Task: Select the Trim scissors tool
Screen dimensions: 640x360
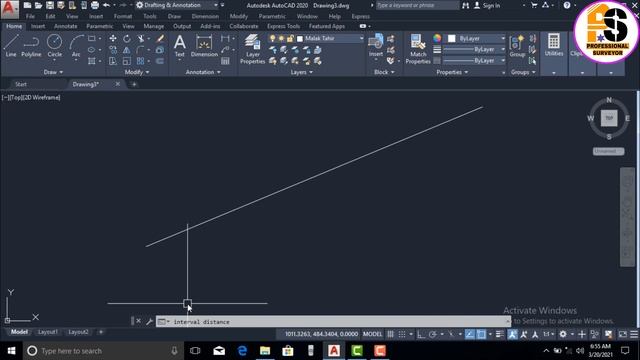Action: pyautogui.click(x=141, y=38)
